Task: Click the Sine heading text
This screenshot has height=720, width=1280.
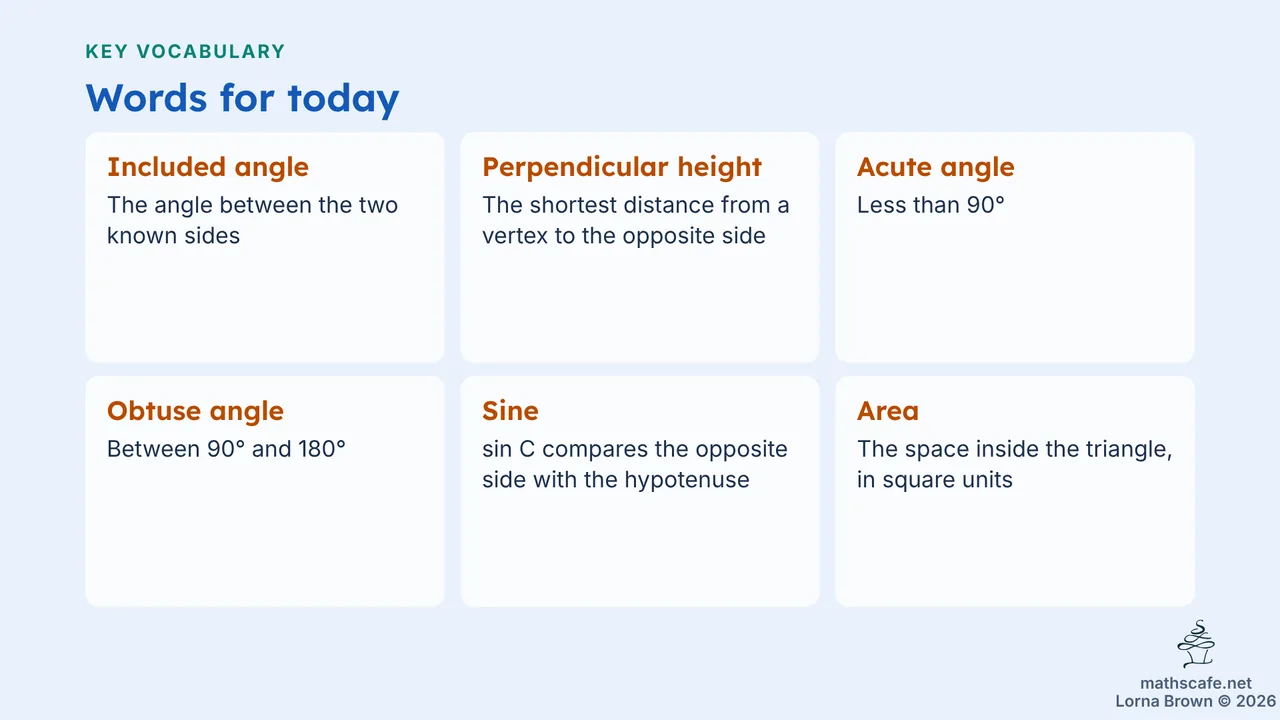Action: pos(510,411)
